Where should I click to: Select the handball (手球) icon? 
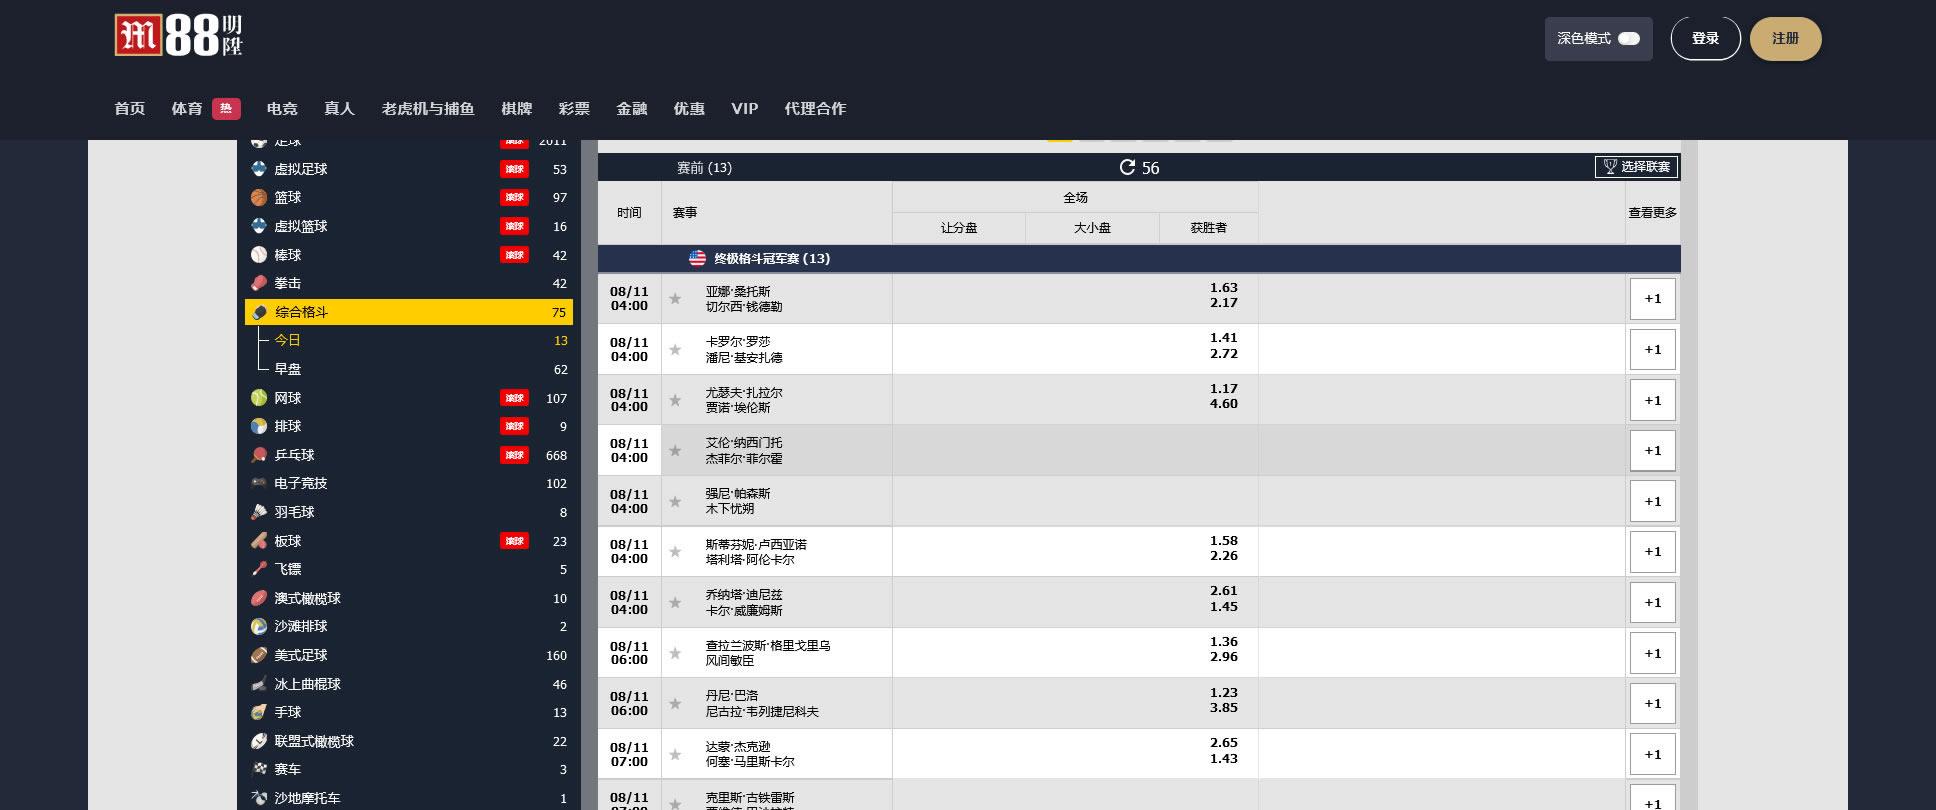259,712
